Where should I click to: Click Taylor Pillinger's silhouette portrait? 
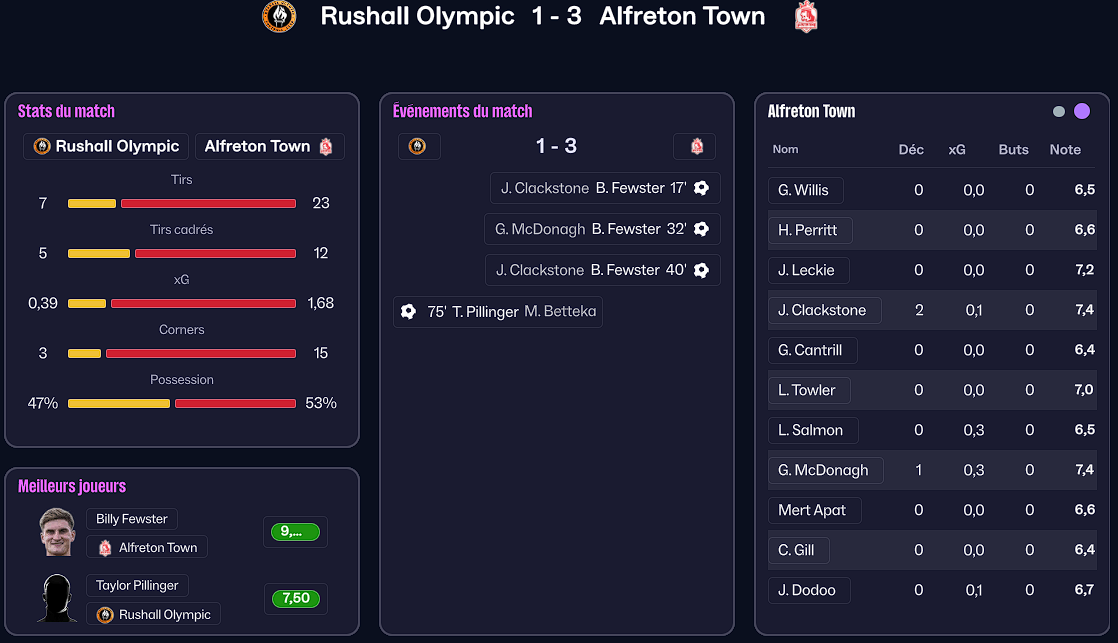[57, 599]
